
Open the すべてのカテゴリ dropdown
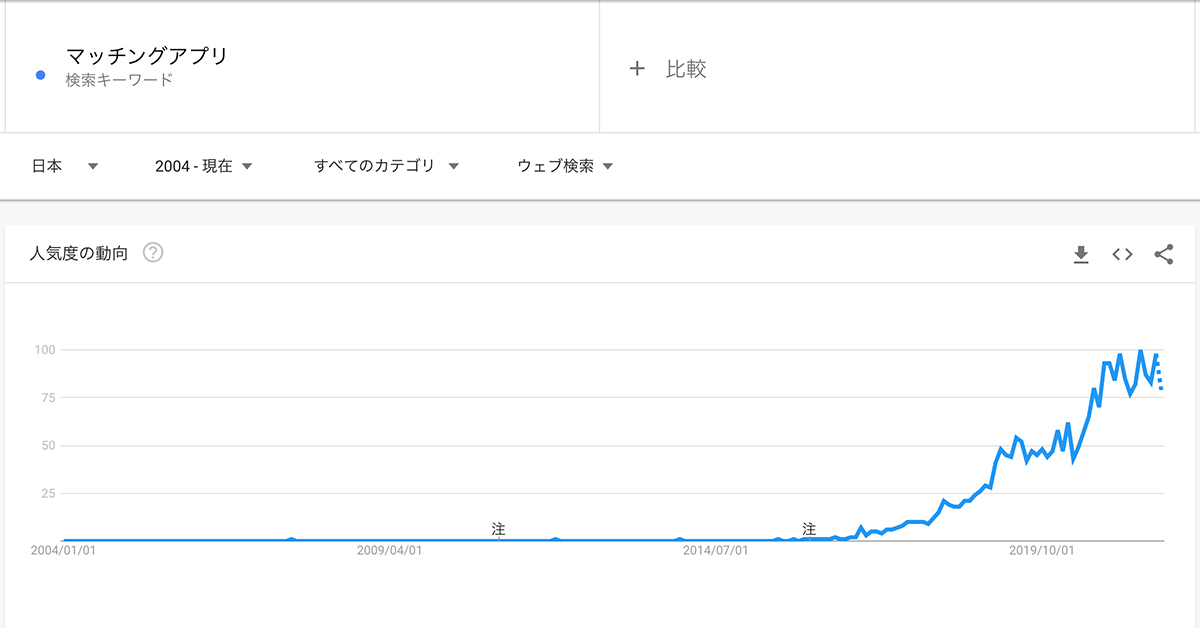[386, 166]
